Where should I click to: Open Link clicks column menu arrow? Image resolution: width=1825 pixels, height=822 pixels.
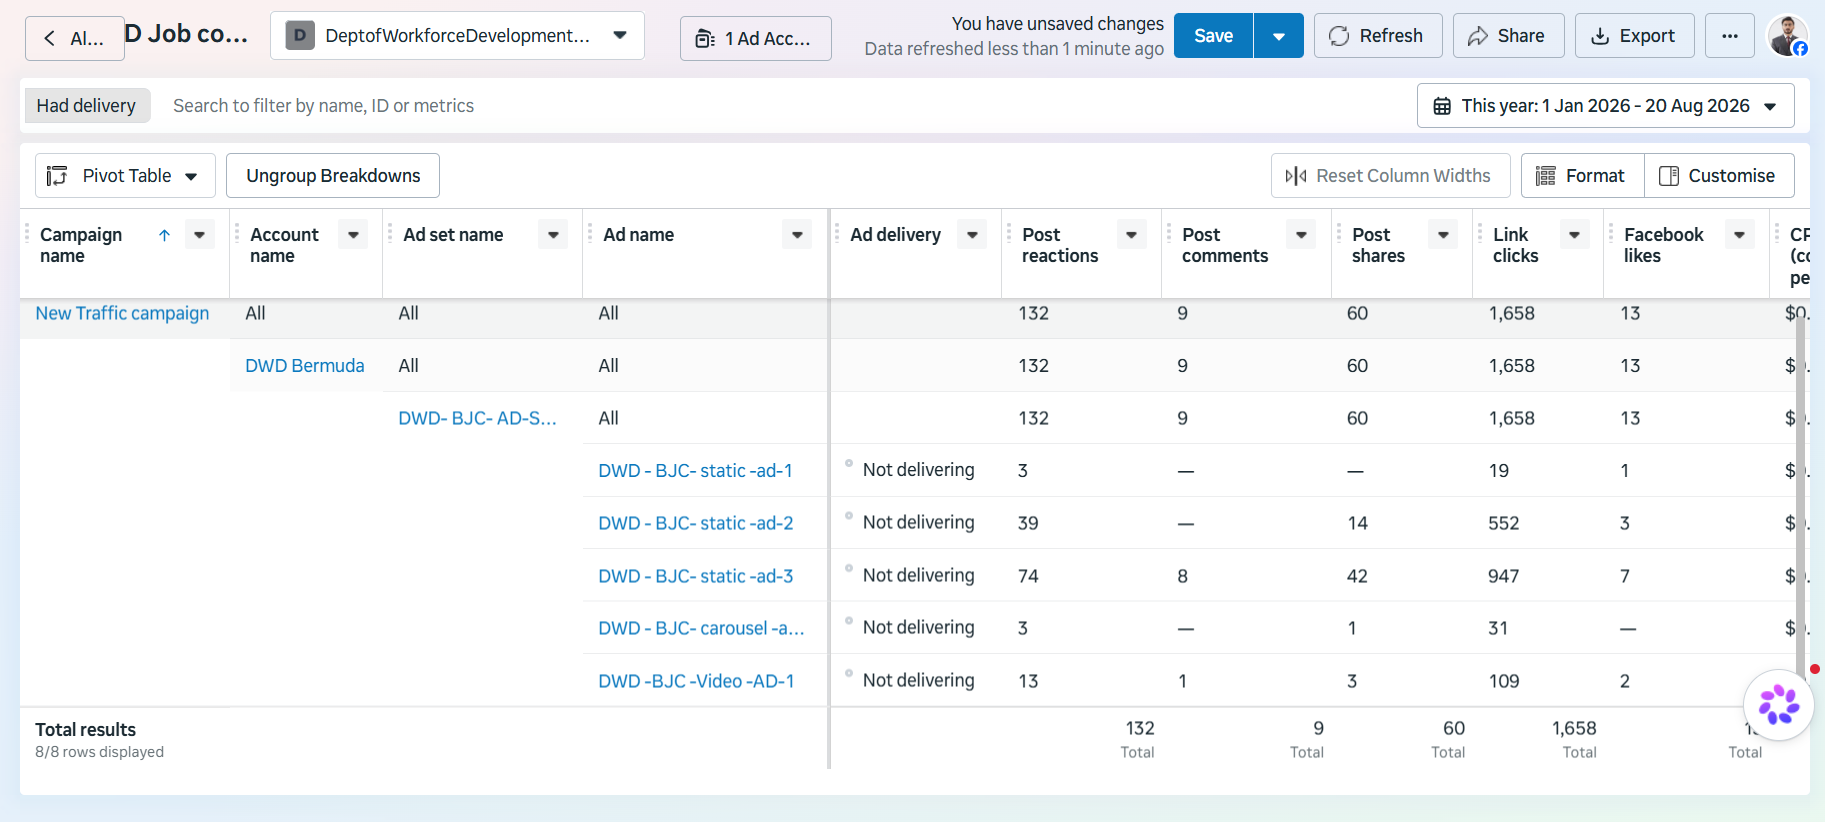[1574, 235]
